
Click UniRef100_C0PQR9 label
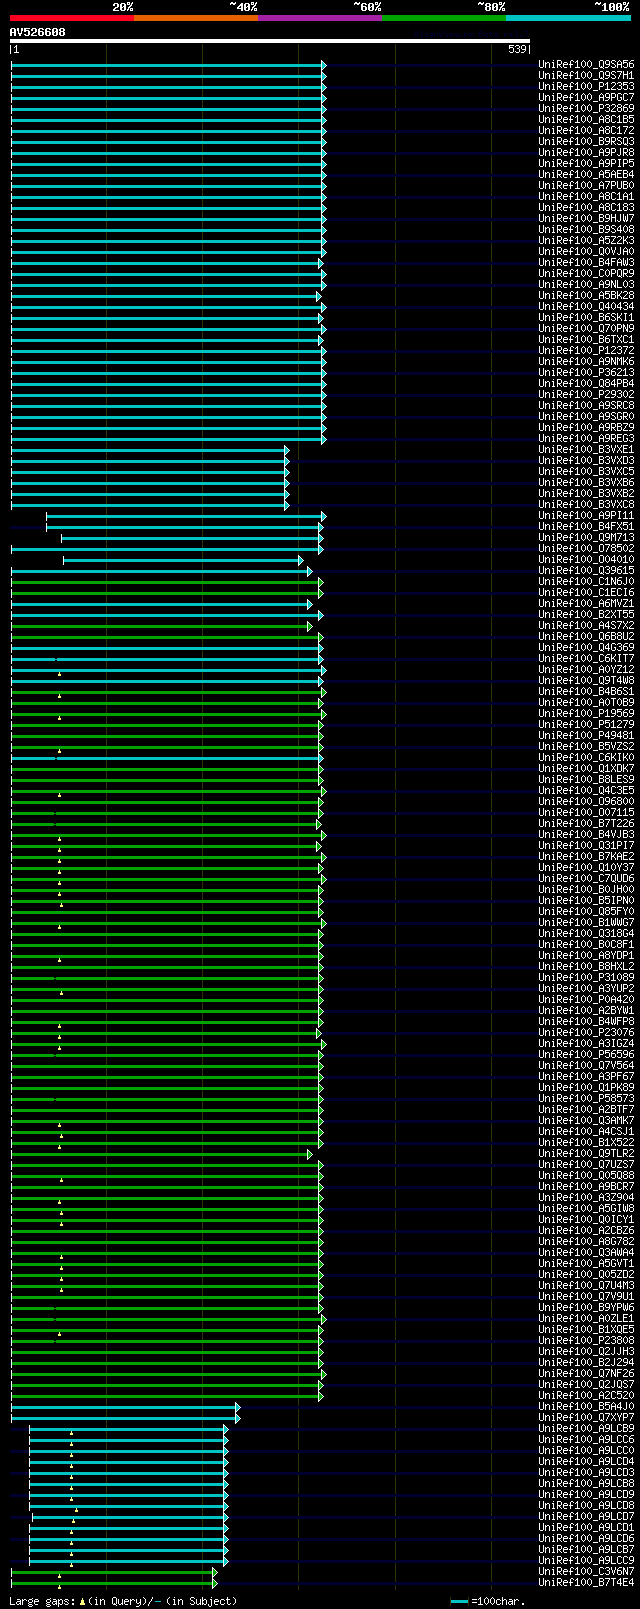pos(586,274)
